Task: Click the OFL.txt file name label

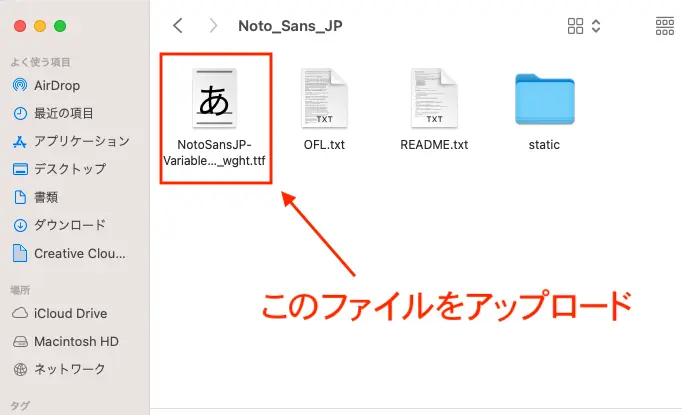Action: click(324, 144)
